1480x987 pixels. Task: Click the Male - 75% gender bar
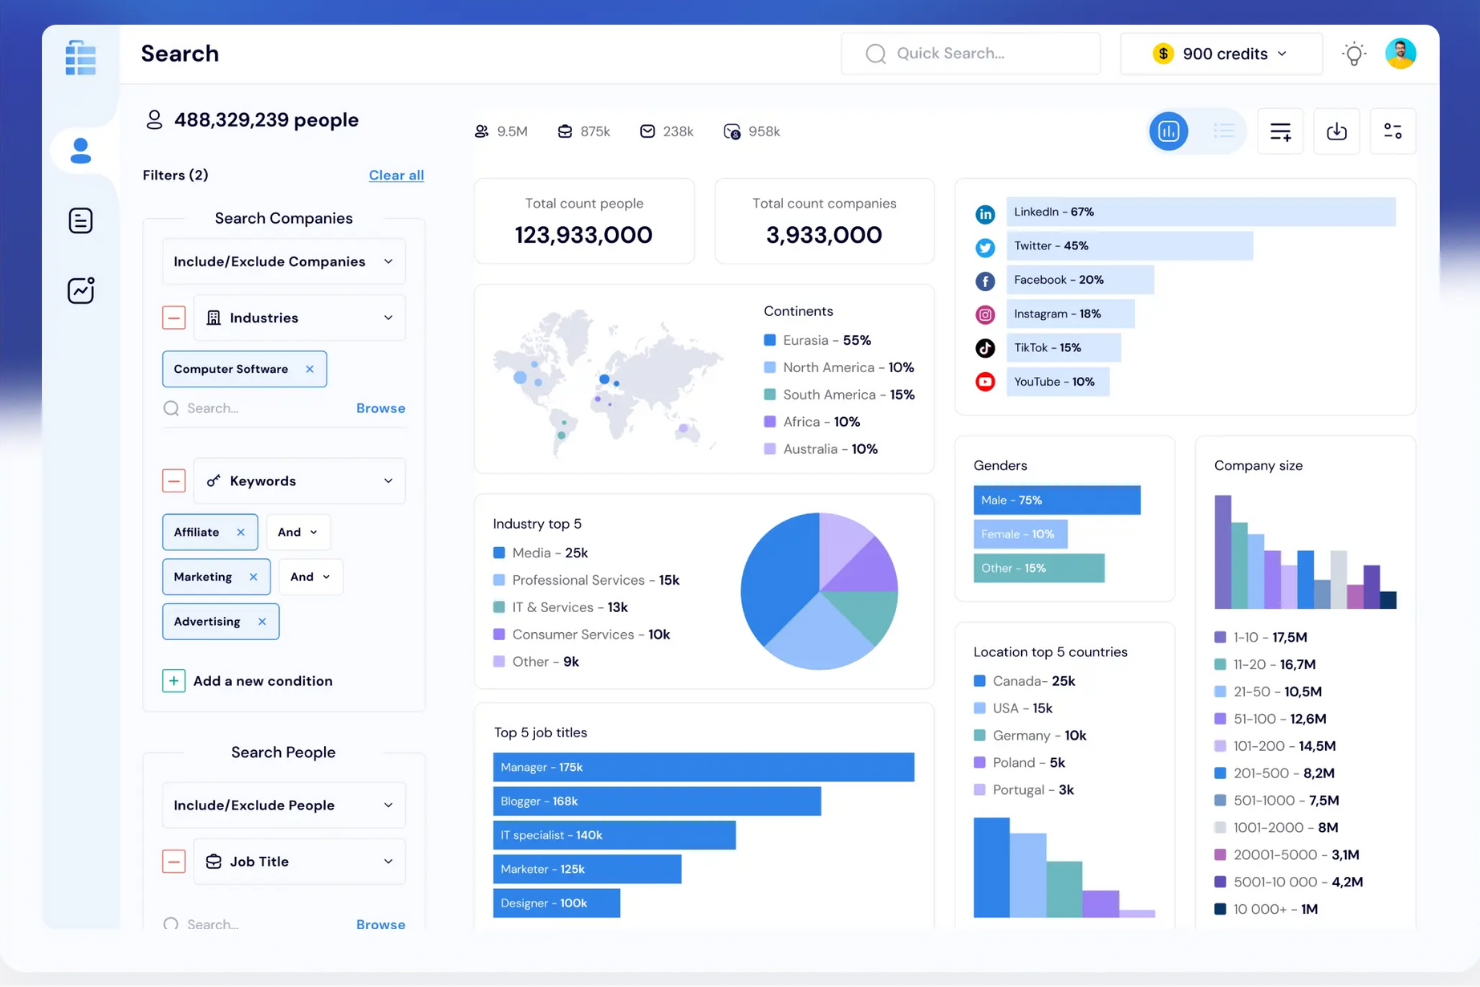(1057, 500)
